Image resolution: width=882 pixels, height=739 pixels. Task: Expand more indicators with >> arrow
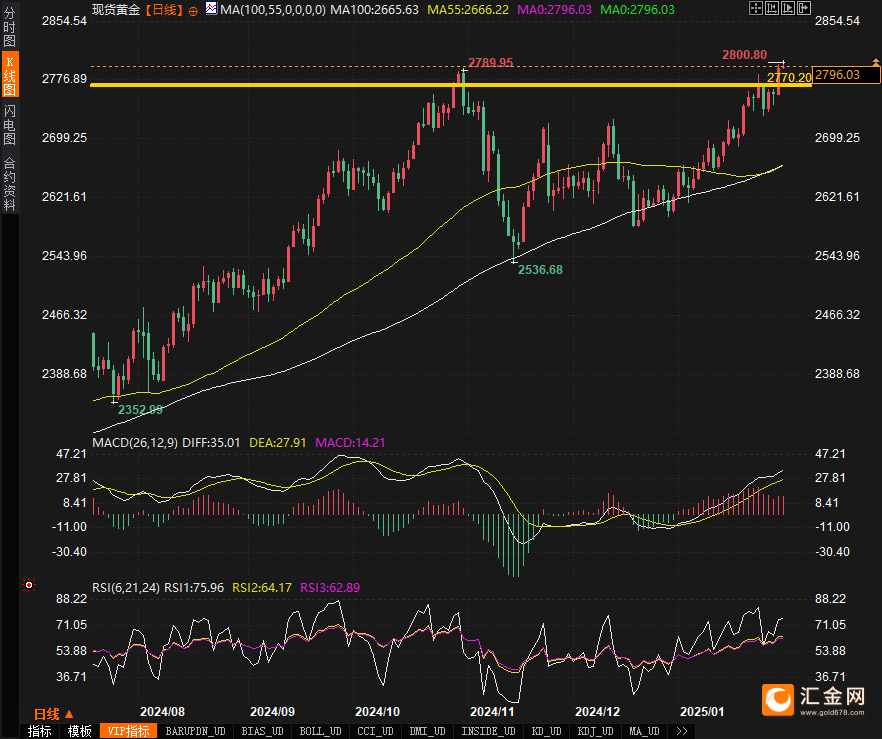pos(681,731)
